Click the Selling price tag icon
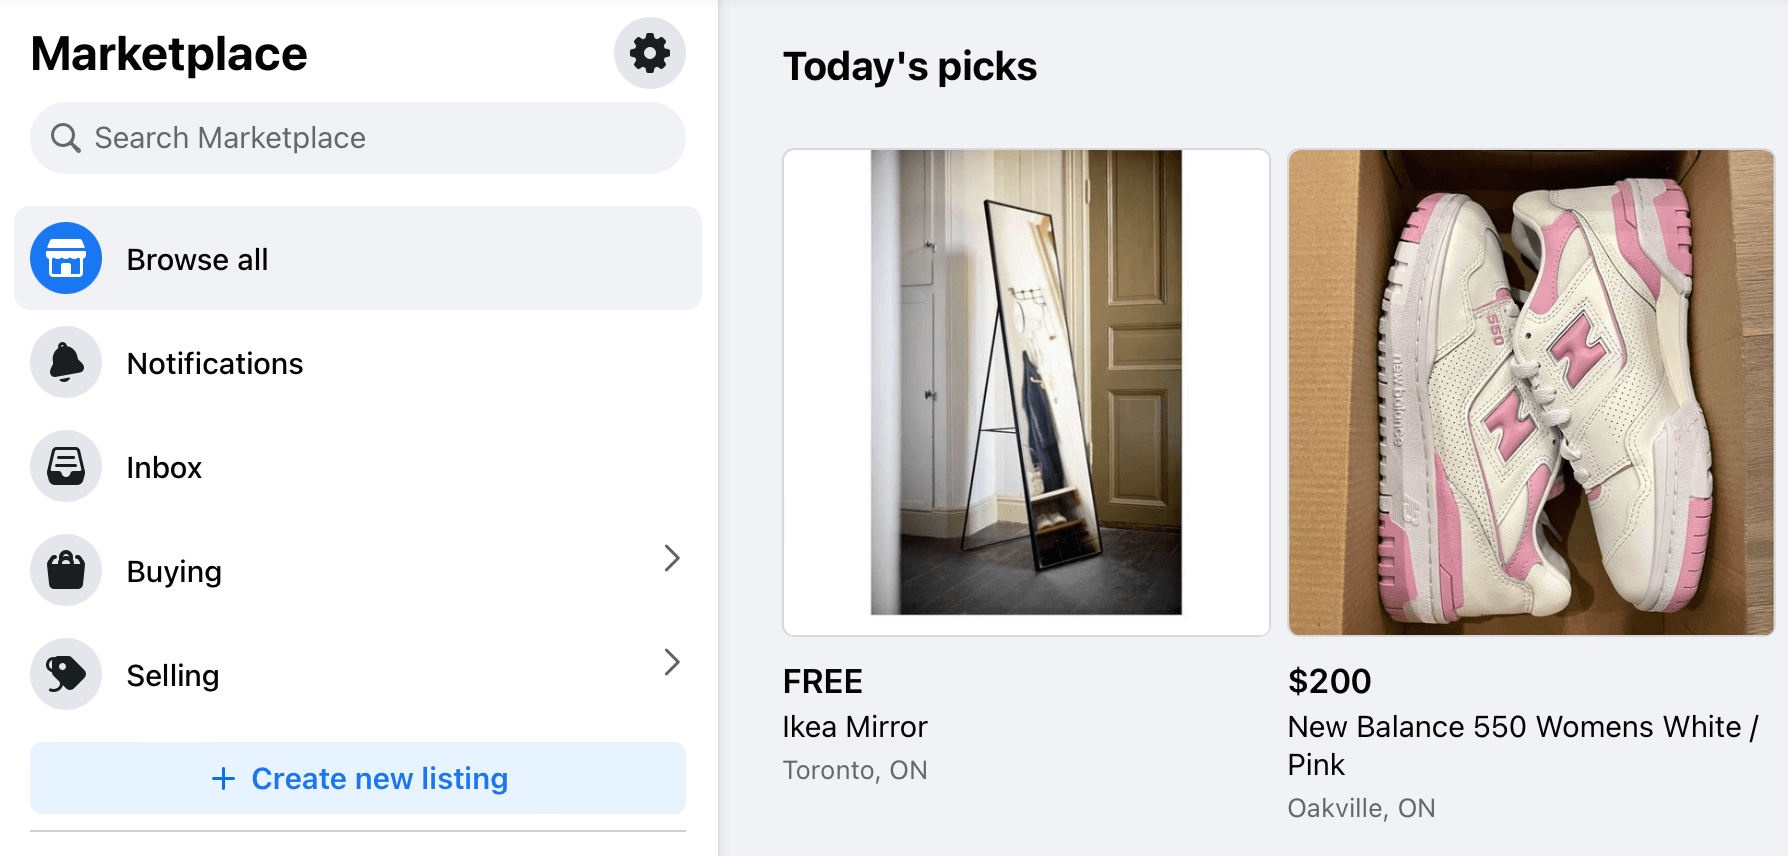 pyautogui.click(x=66, y=674)
